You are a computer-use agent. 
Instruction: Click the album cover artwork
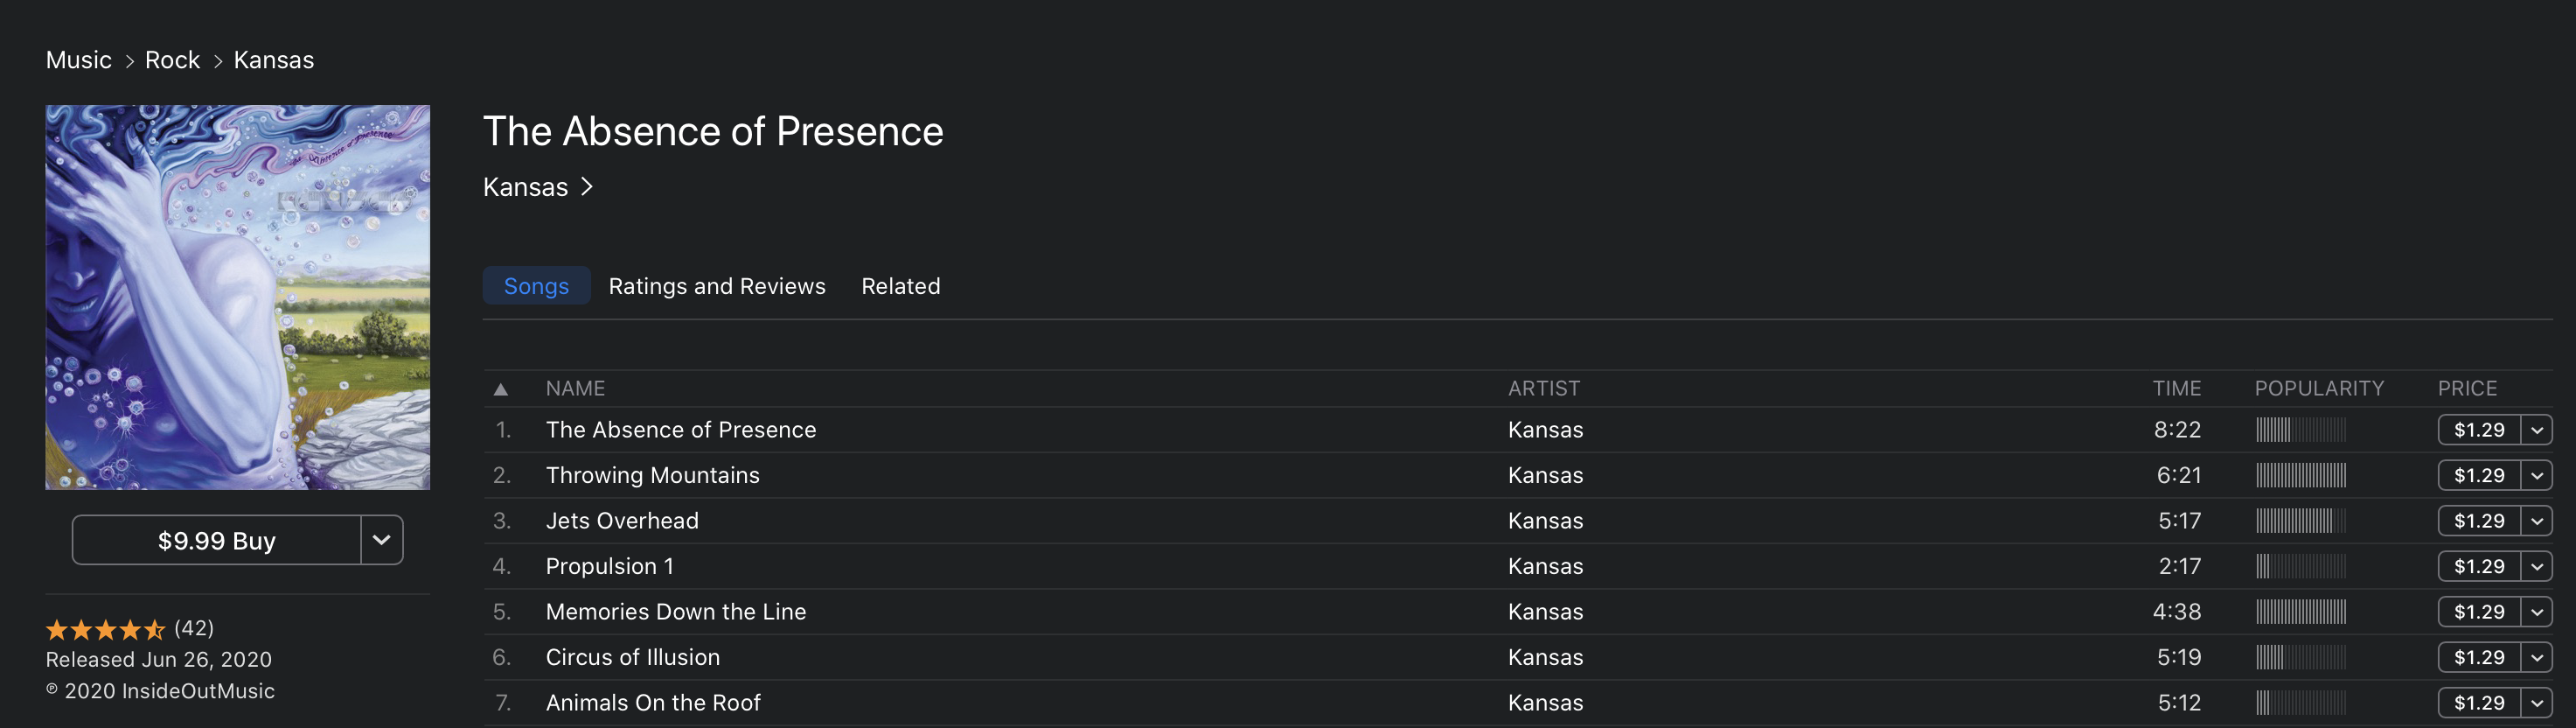(x=238, y=297)
